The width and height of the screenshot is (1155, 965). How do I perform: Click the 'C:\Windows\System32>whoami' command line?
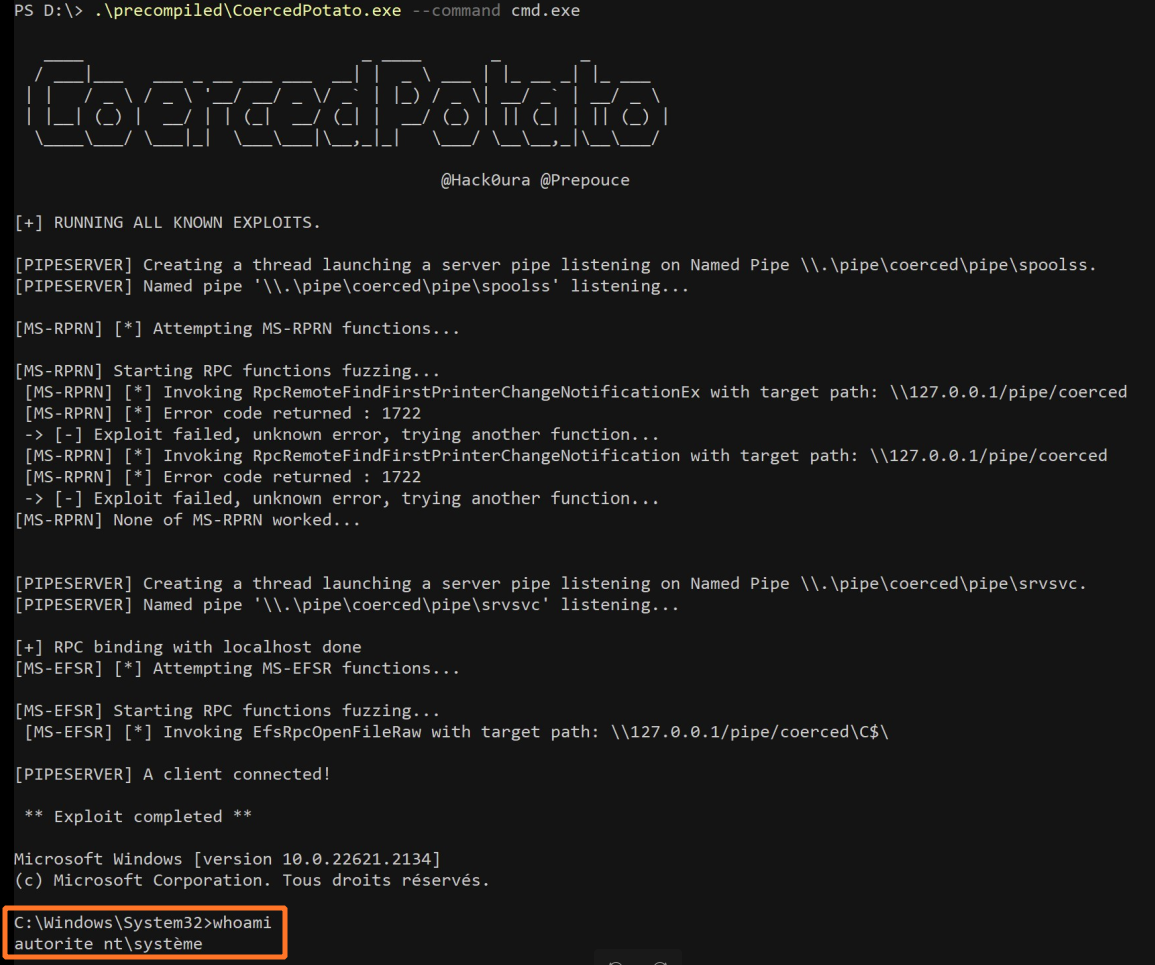click(143, 923)
